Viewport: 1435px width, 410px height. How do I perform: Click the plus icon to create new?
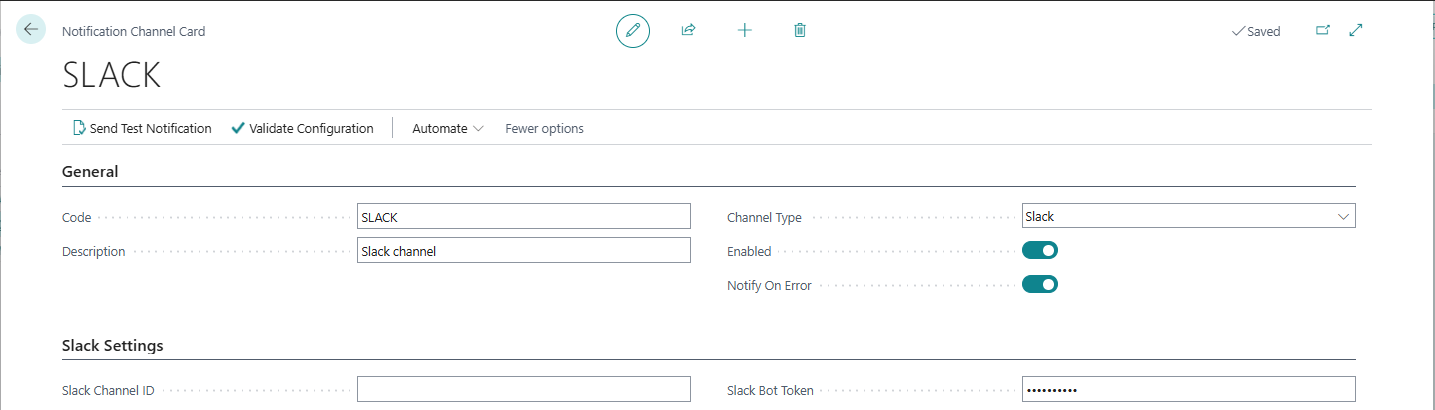744,31
